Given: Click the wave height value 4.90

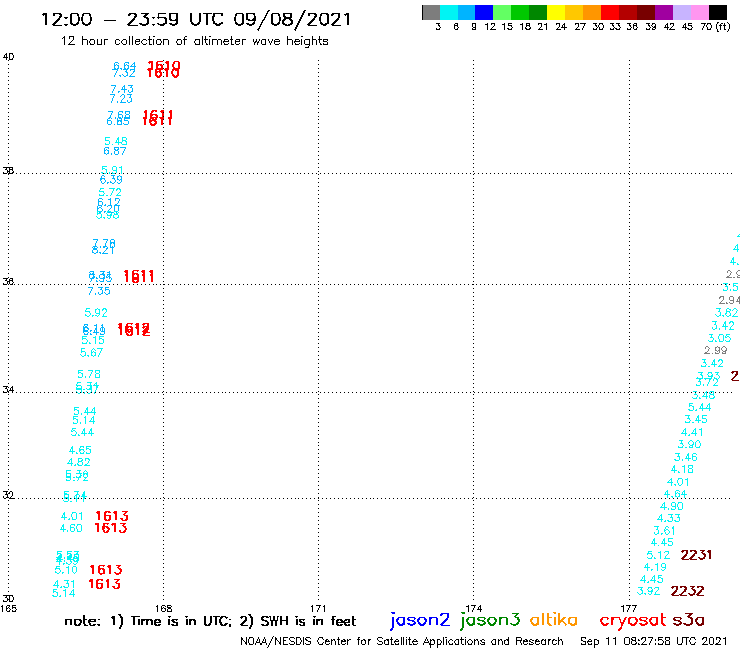Looking at the screenshot, I should 672,506.
